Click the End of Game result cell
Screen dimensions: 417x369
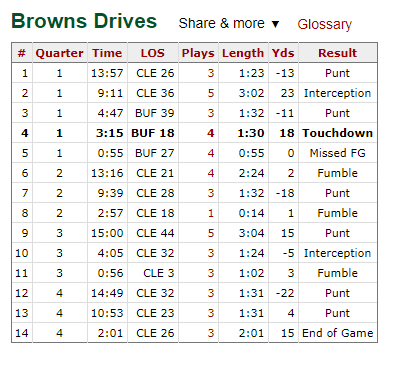point(338,333)
